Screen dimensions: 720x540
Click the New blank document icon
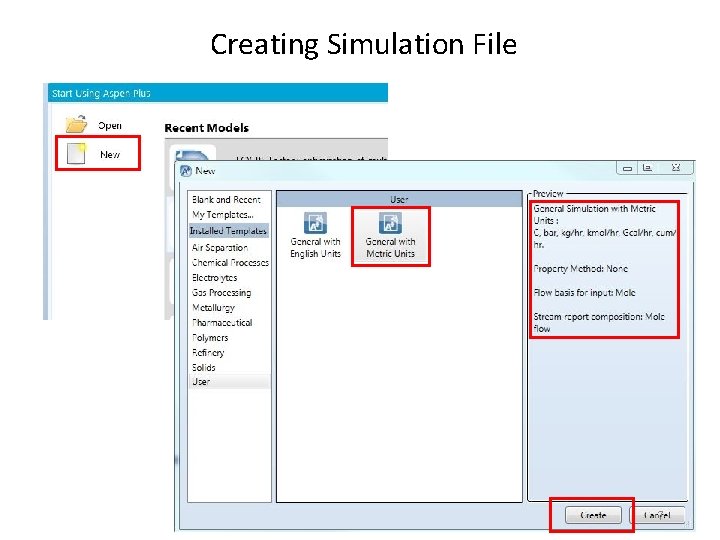pyautogui.click(x=76, y=153)
